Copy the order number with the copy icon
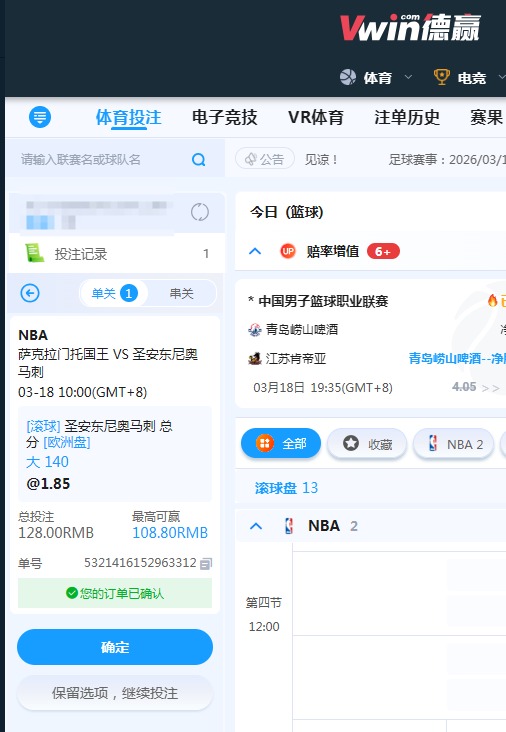The height and width of the screenshot is (732, 506). 206,563
